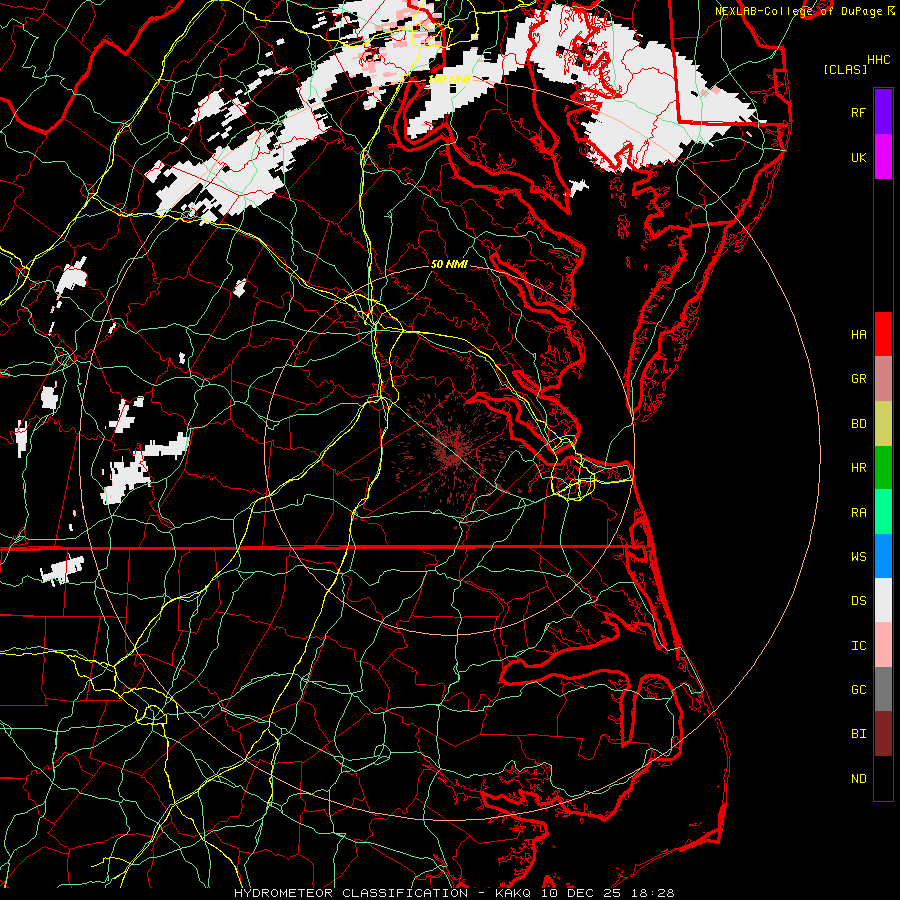
Task: Click the HR legend label
Action: 858,468
